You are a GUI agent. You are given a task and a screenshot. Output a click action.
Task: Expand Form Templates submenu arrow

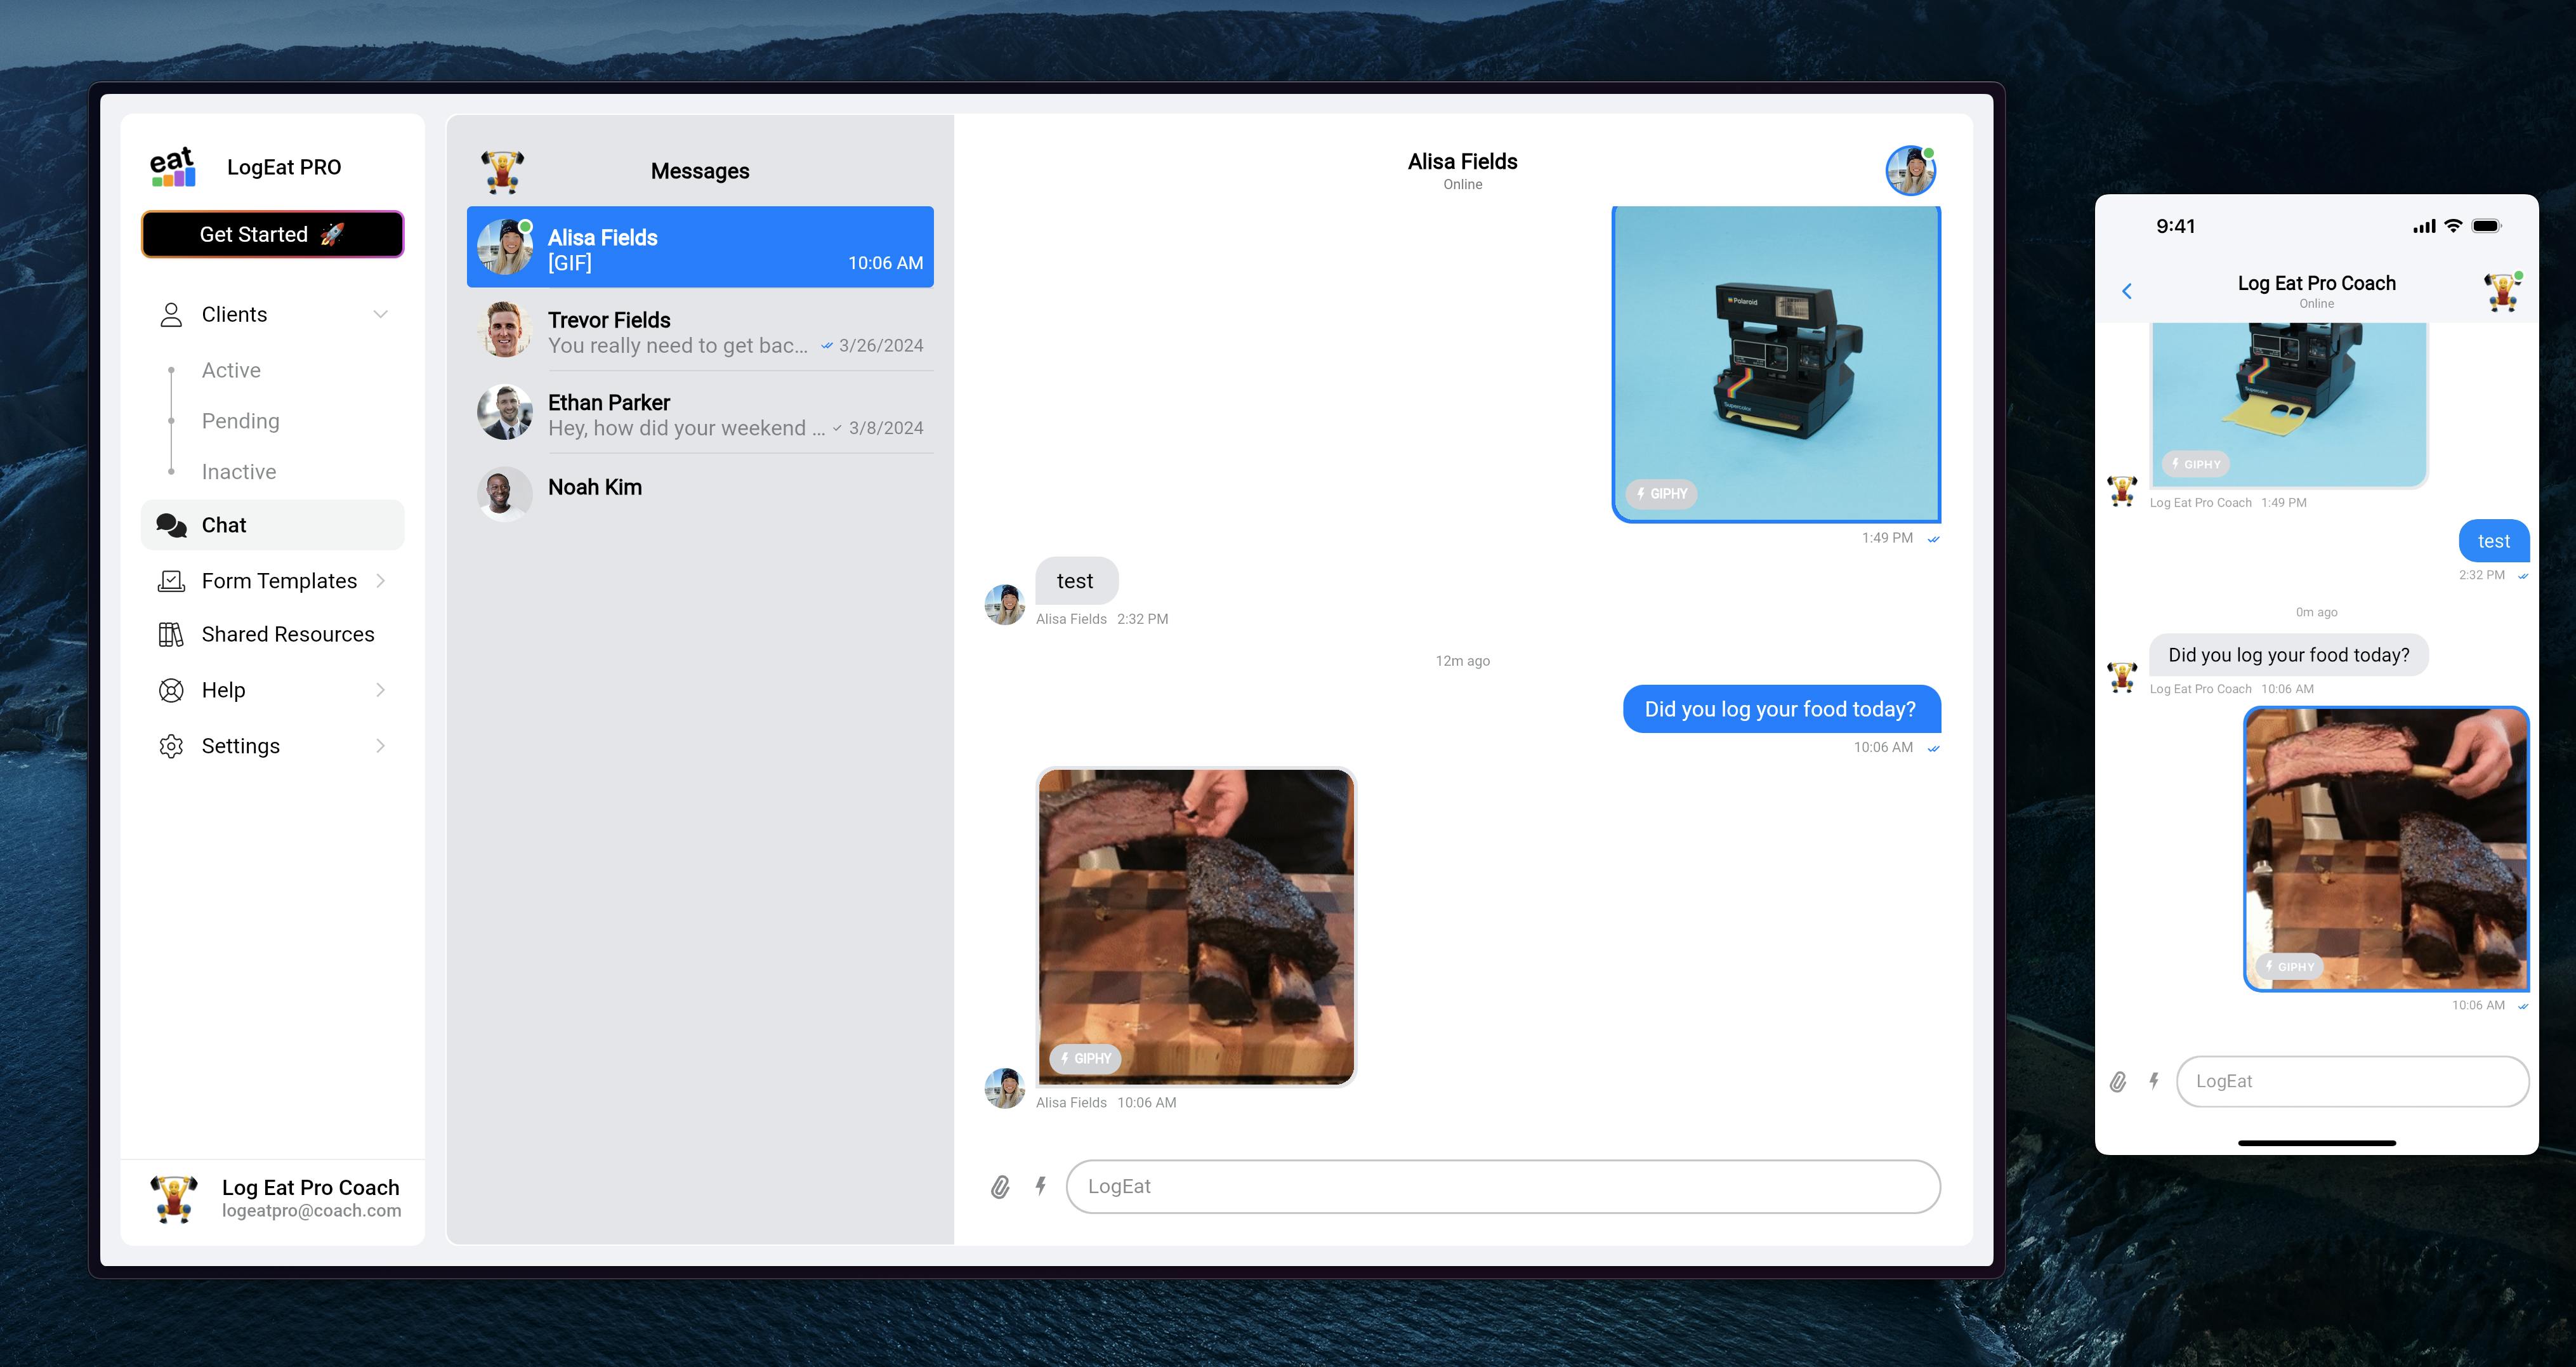pos(380,581)
